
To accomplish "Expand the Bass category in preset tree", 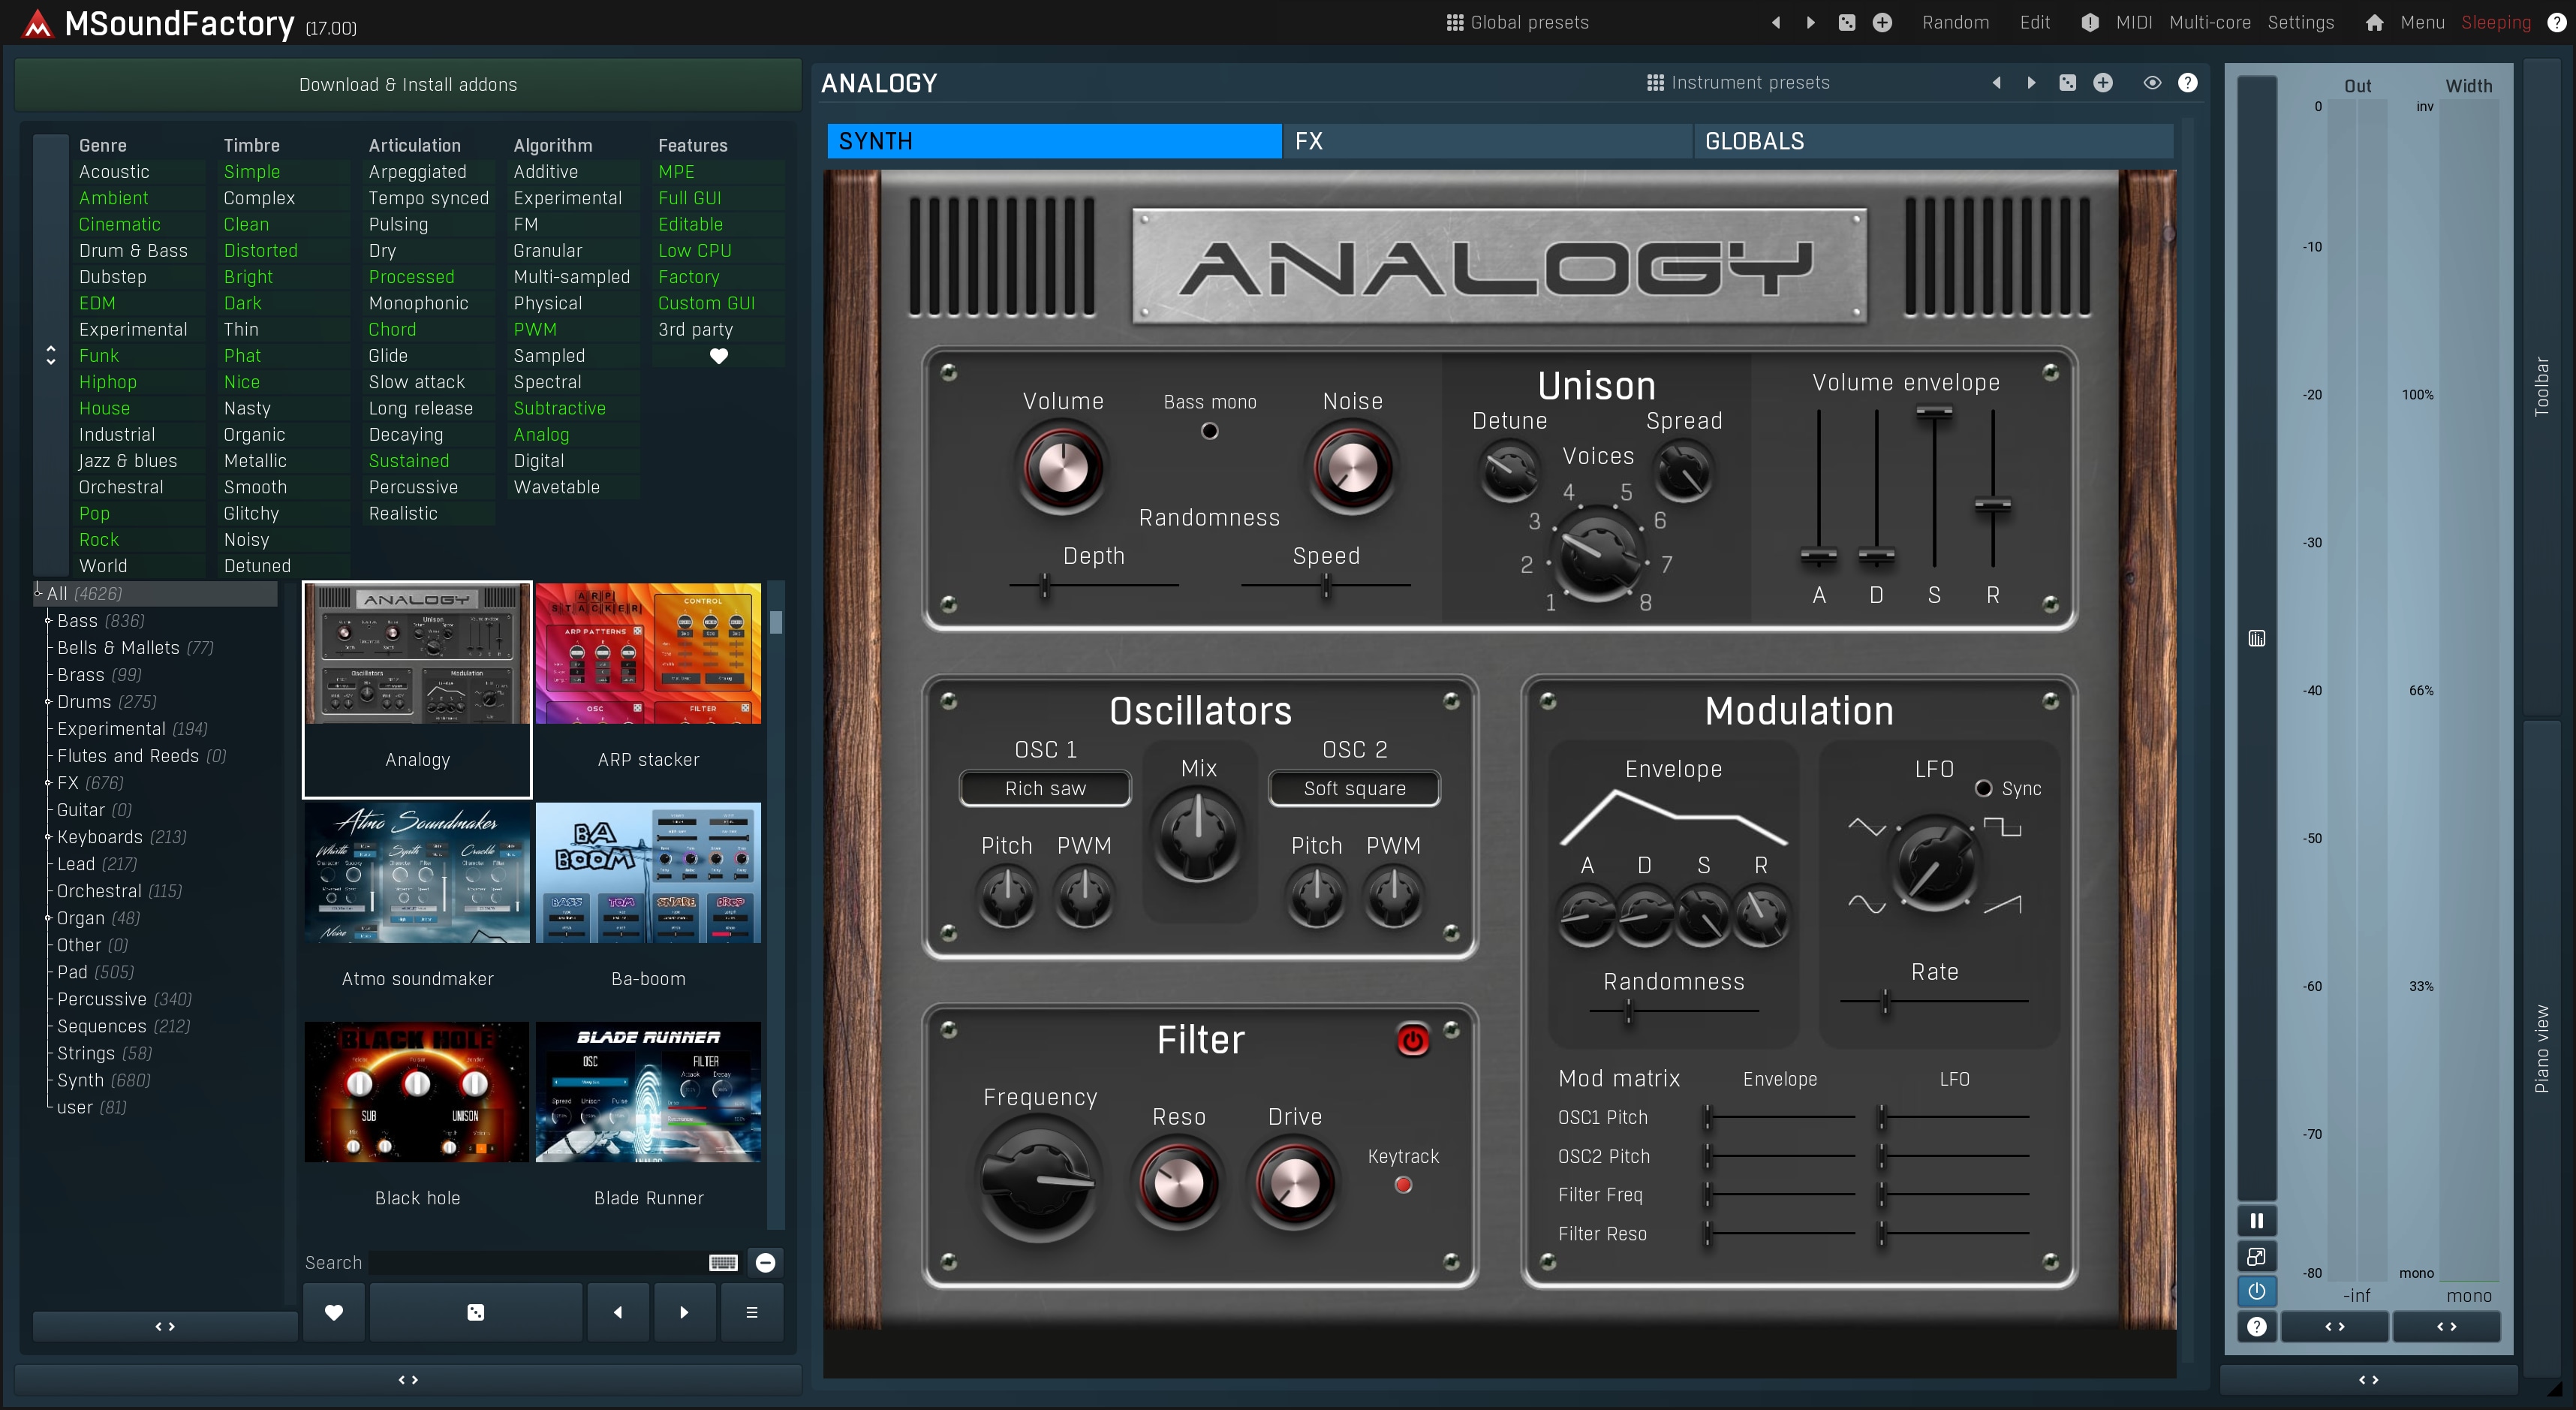I will click(x=48, y=621).
